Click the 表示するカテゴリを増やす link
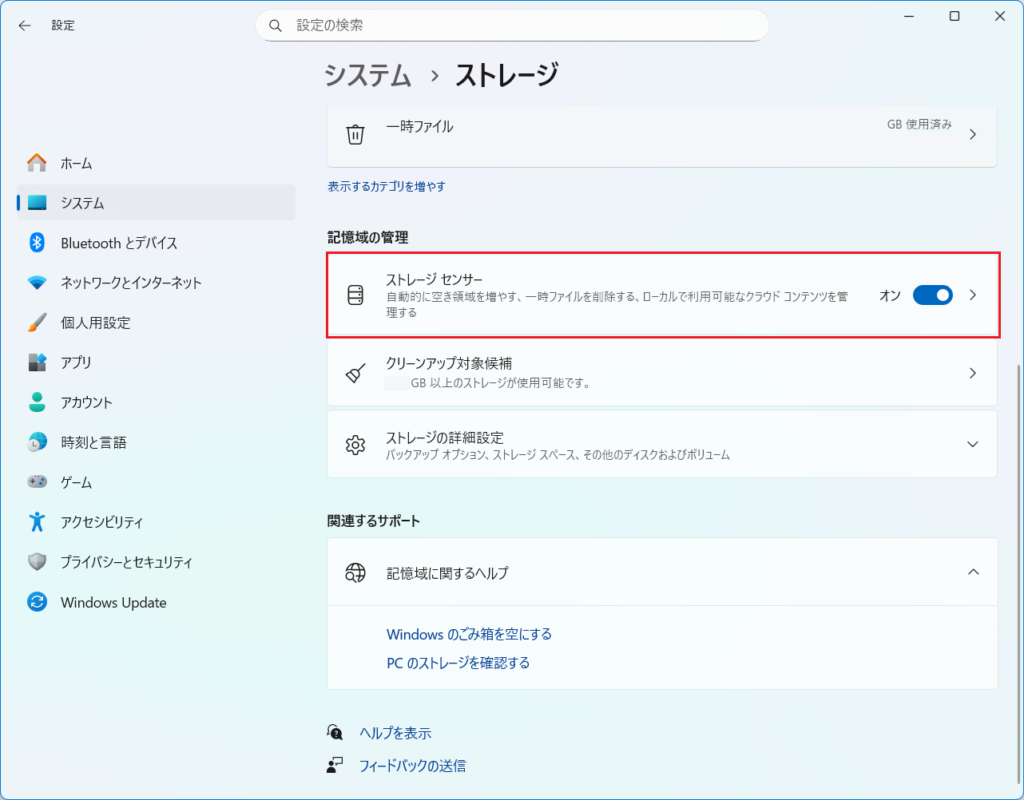Screen dimensions: 1024x800 point(387,186)
